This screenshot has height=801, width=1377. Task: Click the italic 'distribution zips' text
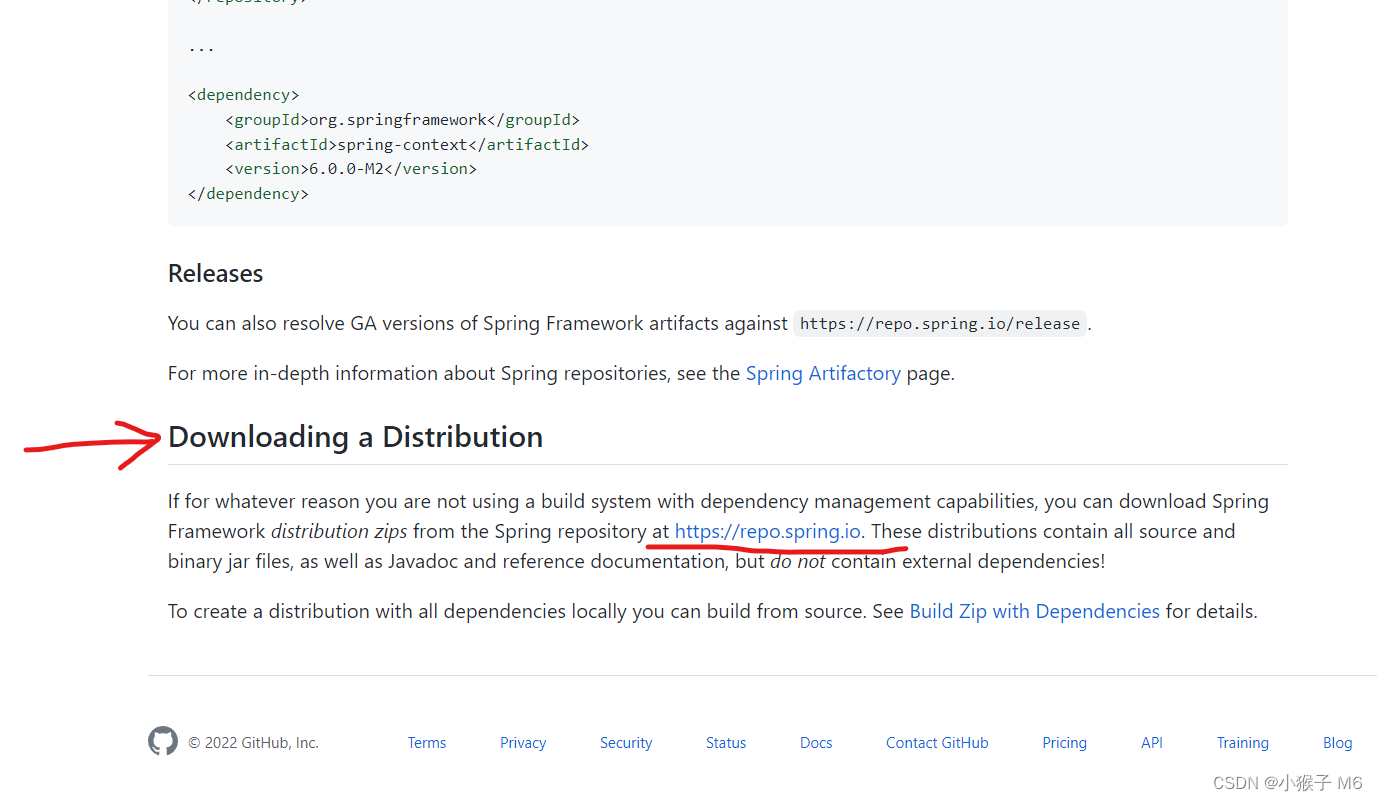pyautogui.click(x=339, y=531)
